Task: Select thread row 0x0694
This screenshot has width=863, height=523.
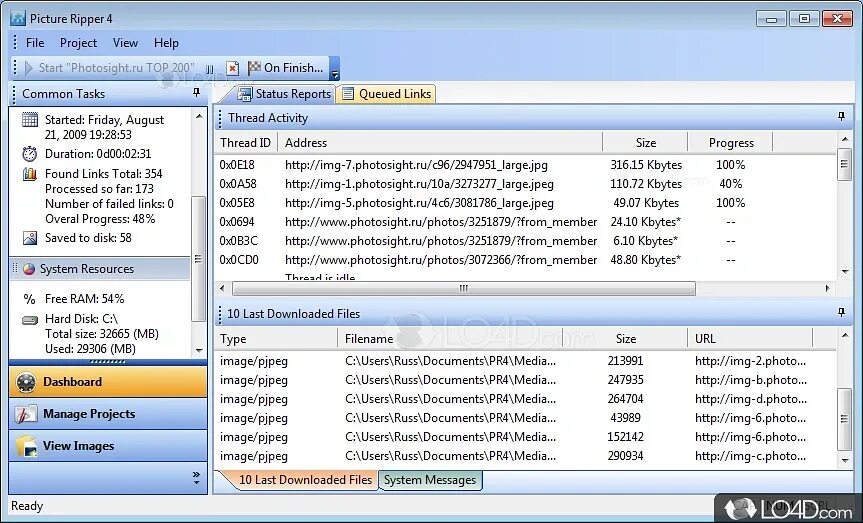Action: [x=526, y=222]
